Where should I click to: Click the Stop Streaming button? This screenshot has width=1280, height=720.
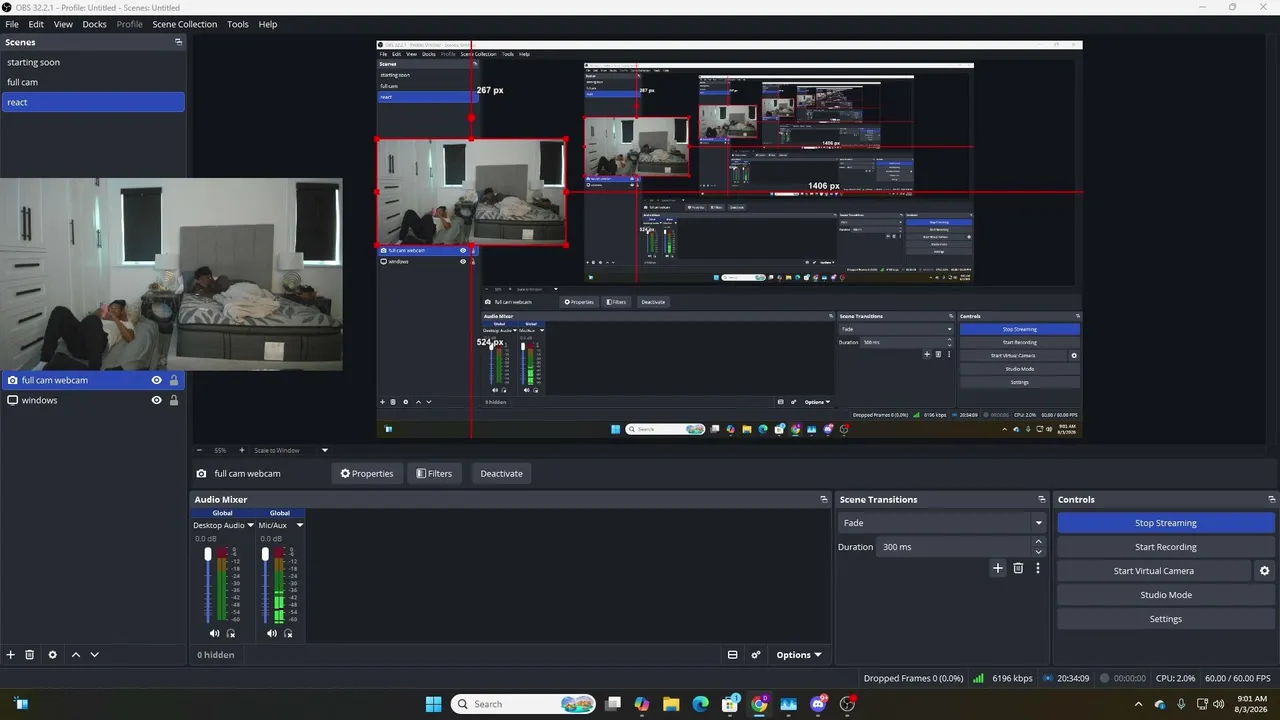[x=1166, y=523]
